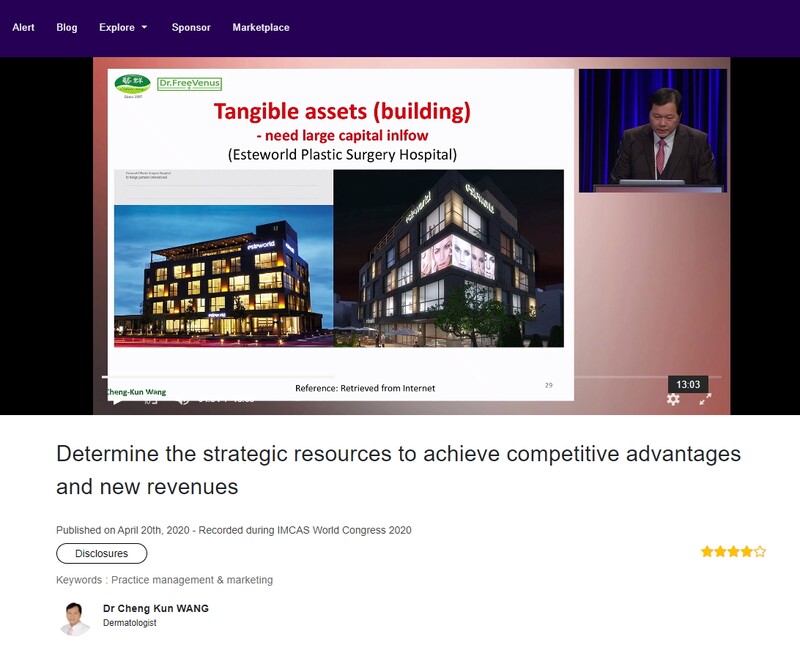Click the 'Published on April 20th, 2020' line

click(x=234, y=530)
